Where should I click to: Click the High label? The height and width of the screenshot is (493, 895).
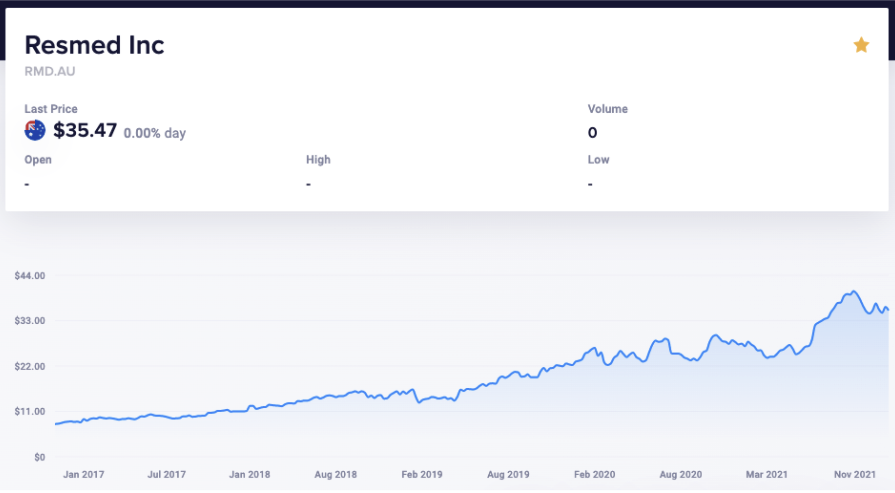point(318,160)
